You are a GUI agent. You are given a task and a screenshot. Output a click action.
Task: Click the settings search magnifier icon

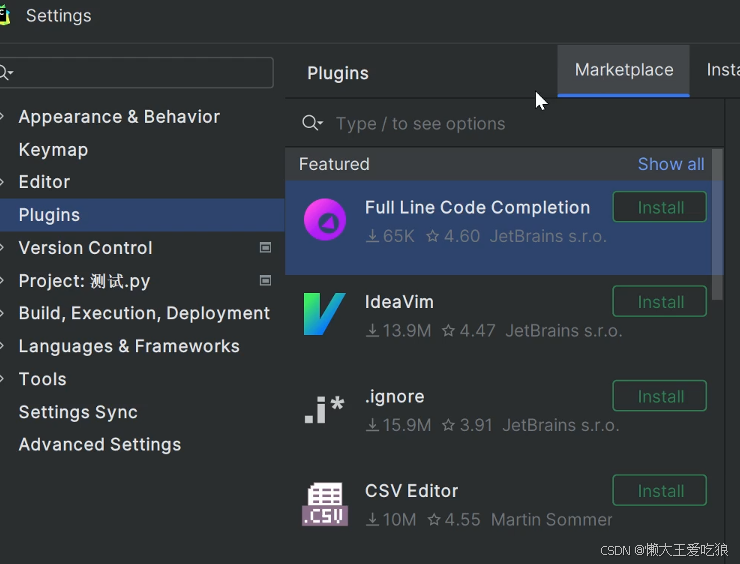(x=6, y=73)
